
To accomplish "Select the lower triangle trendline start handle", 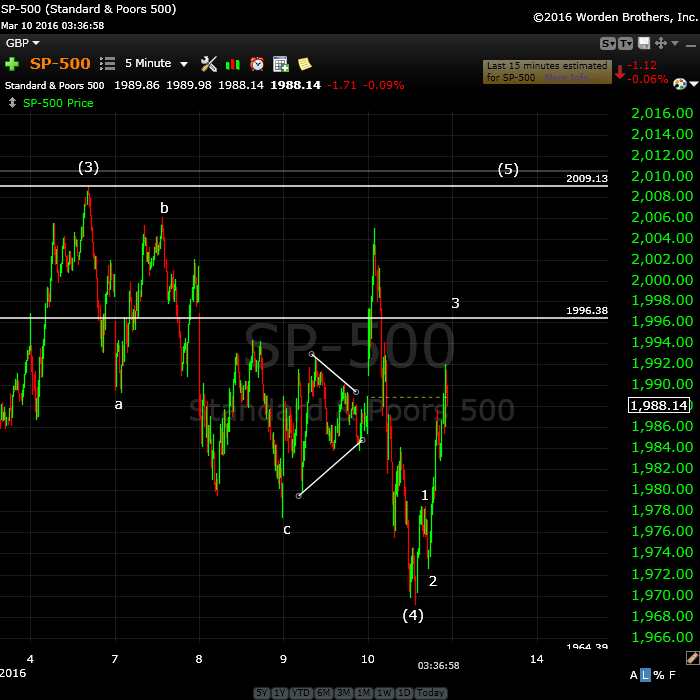I will pyautogui.click(x=299, y=496).
